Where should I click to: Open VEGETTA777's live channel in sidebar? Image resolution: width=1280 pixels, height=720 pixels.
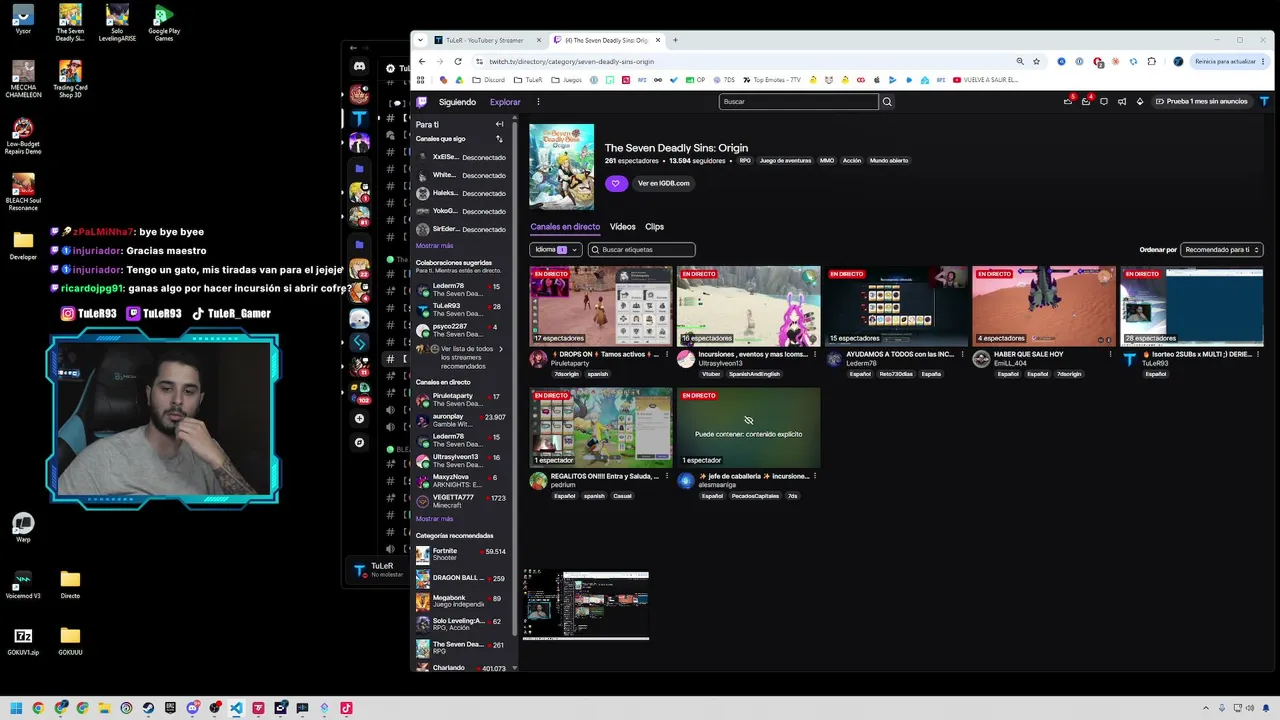click(x=461, y=501)
